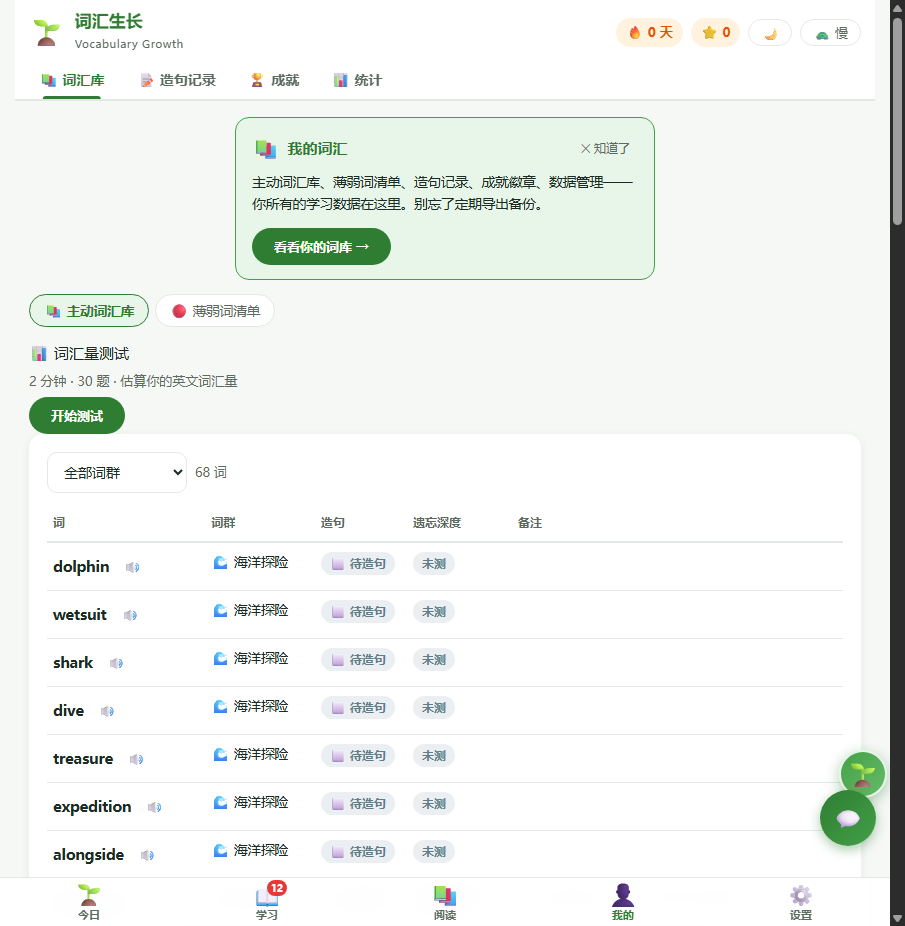Select the 薄弱词清单 filter pill
This screenshot has height=926, width=905.
point(215,311)
